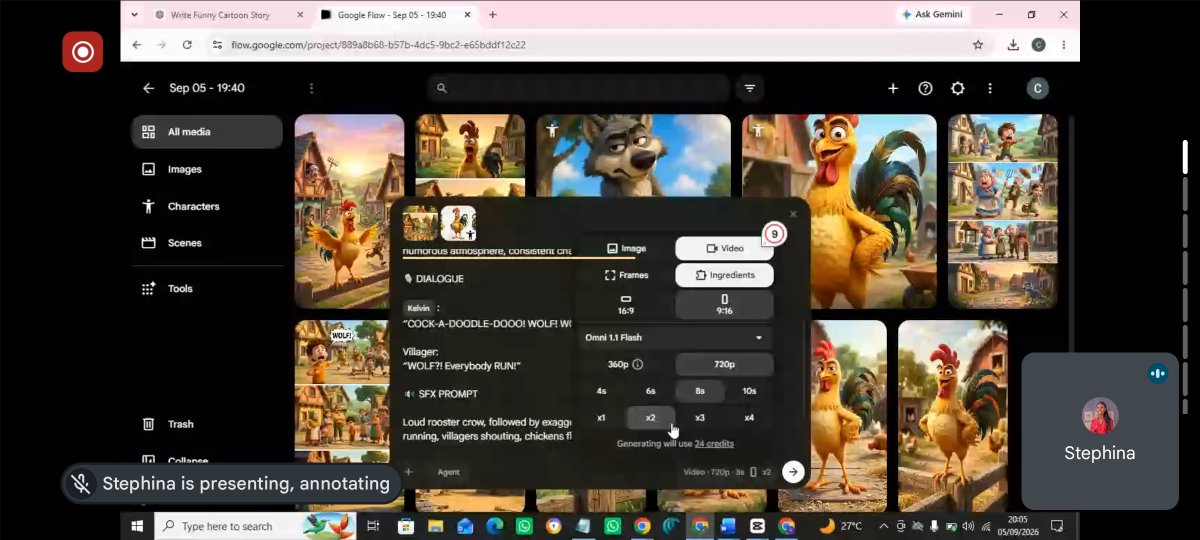Expand hidden system tray icons chevron
Viewport: 1200px width, 540px height.
(x=883, y=526)
